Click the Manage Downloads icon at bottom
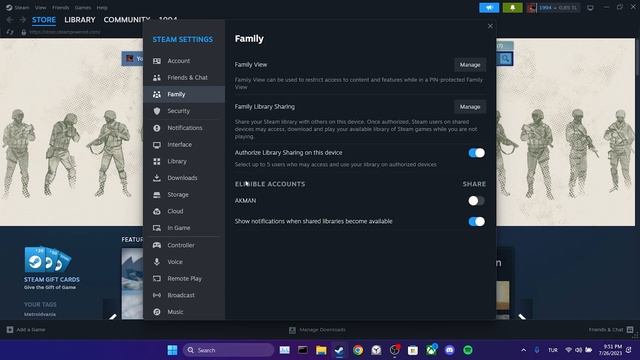640x360 pixels. coord(292,330)
